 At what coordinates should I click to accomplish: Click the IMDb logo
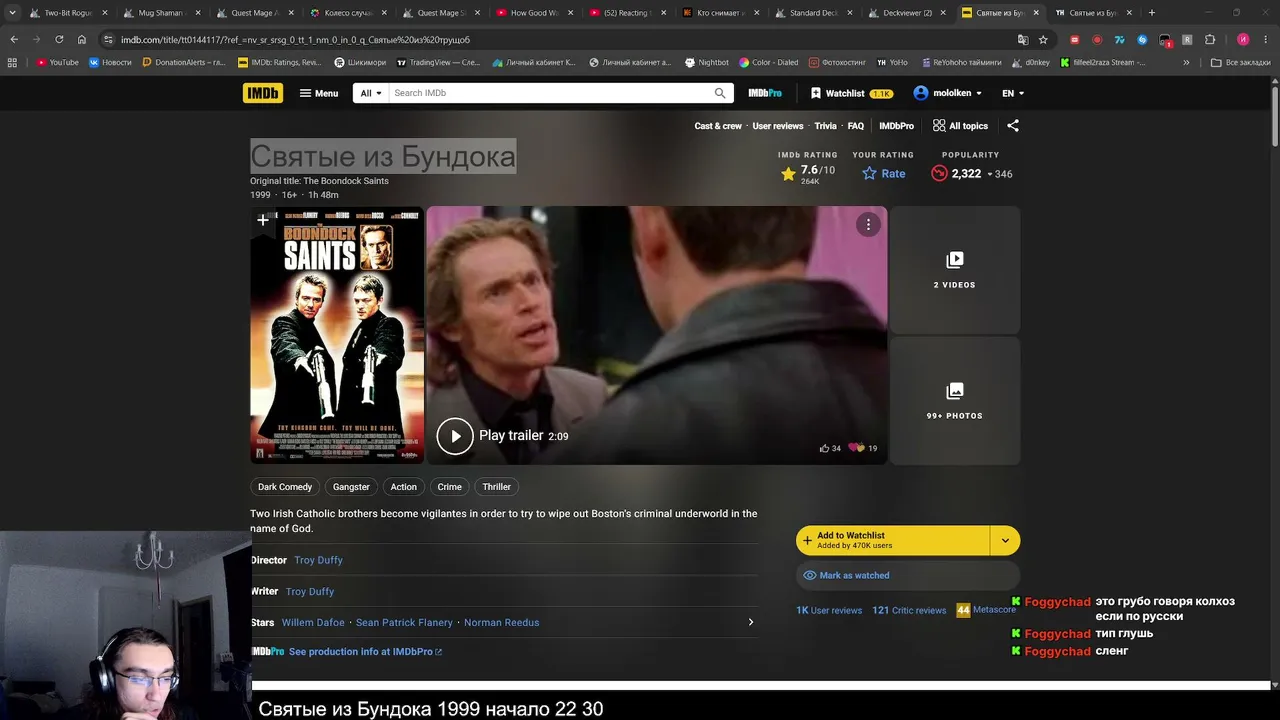tap(263, 93)
